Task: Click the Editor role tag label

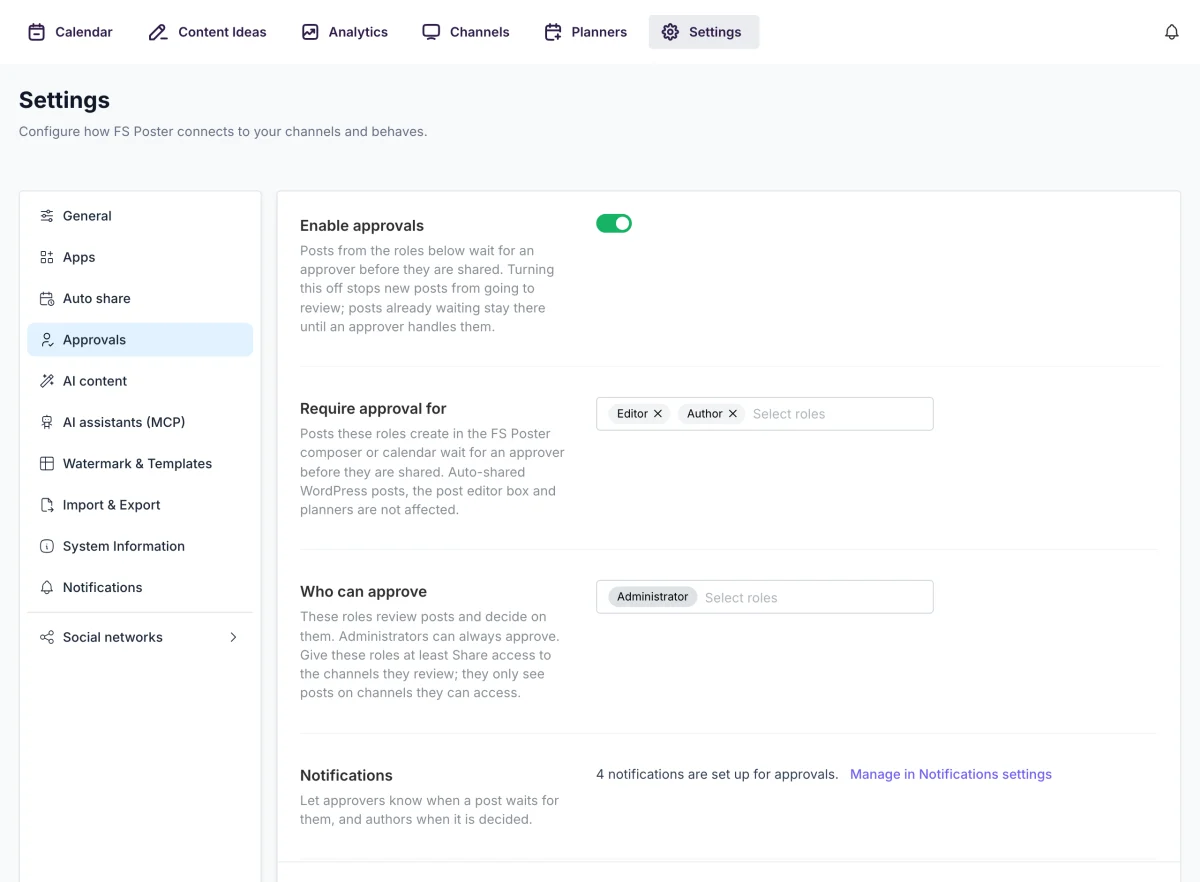Action: 632,414
